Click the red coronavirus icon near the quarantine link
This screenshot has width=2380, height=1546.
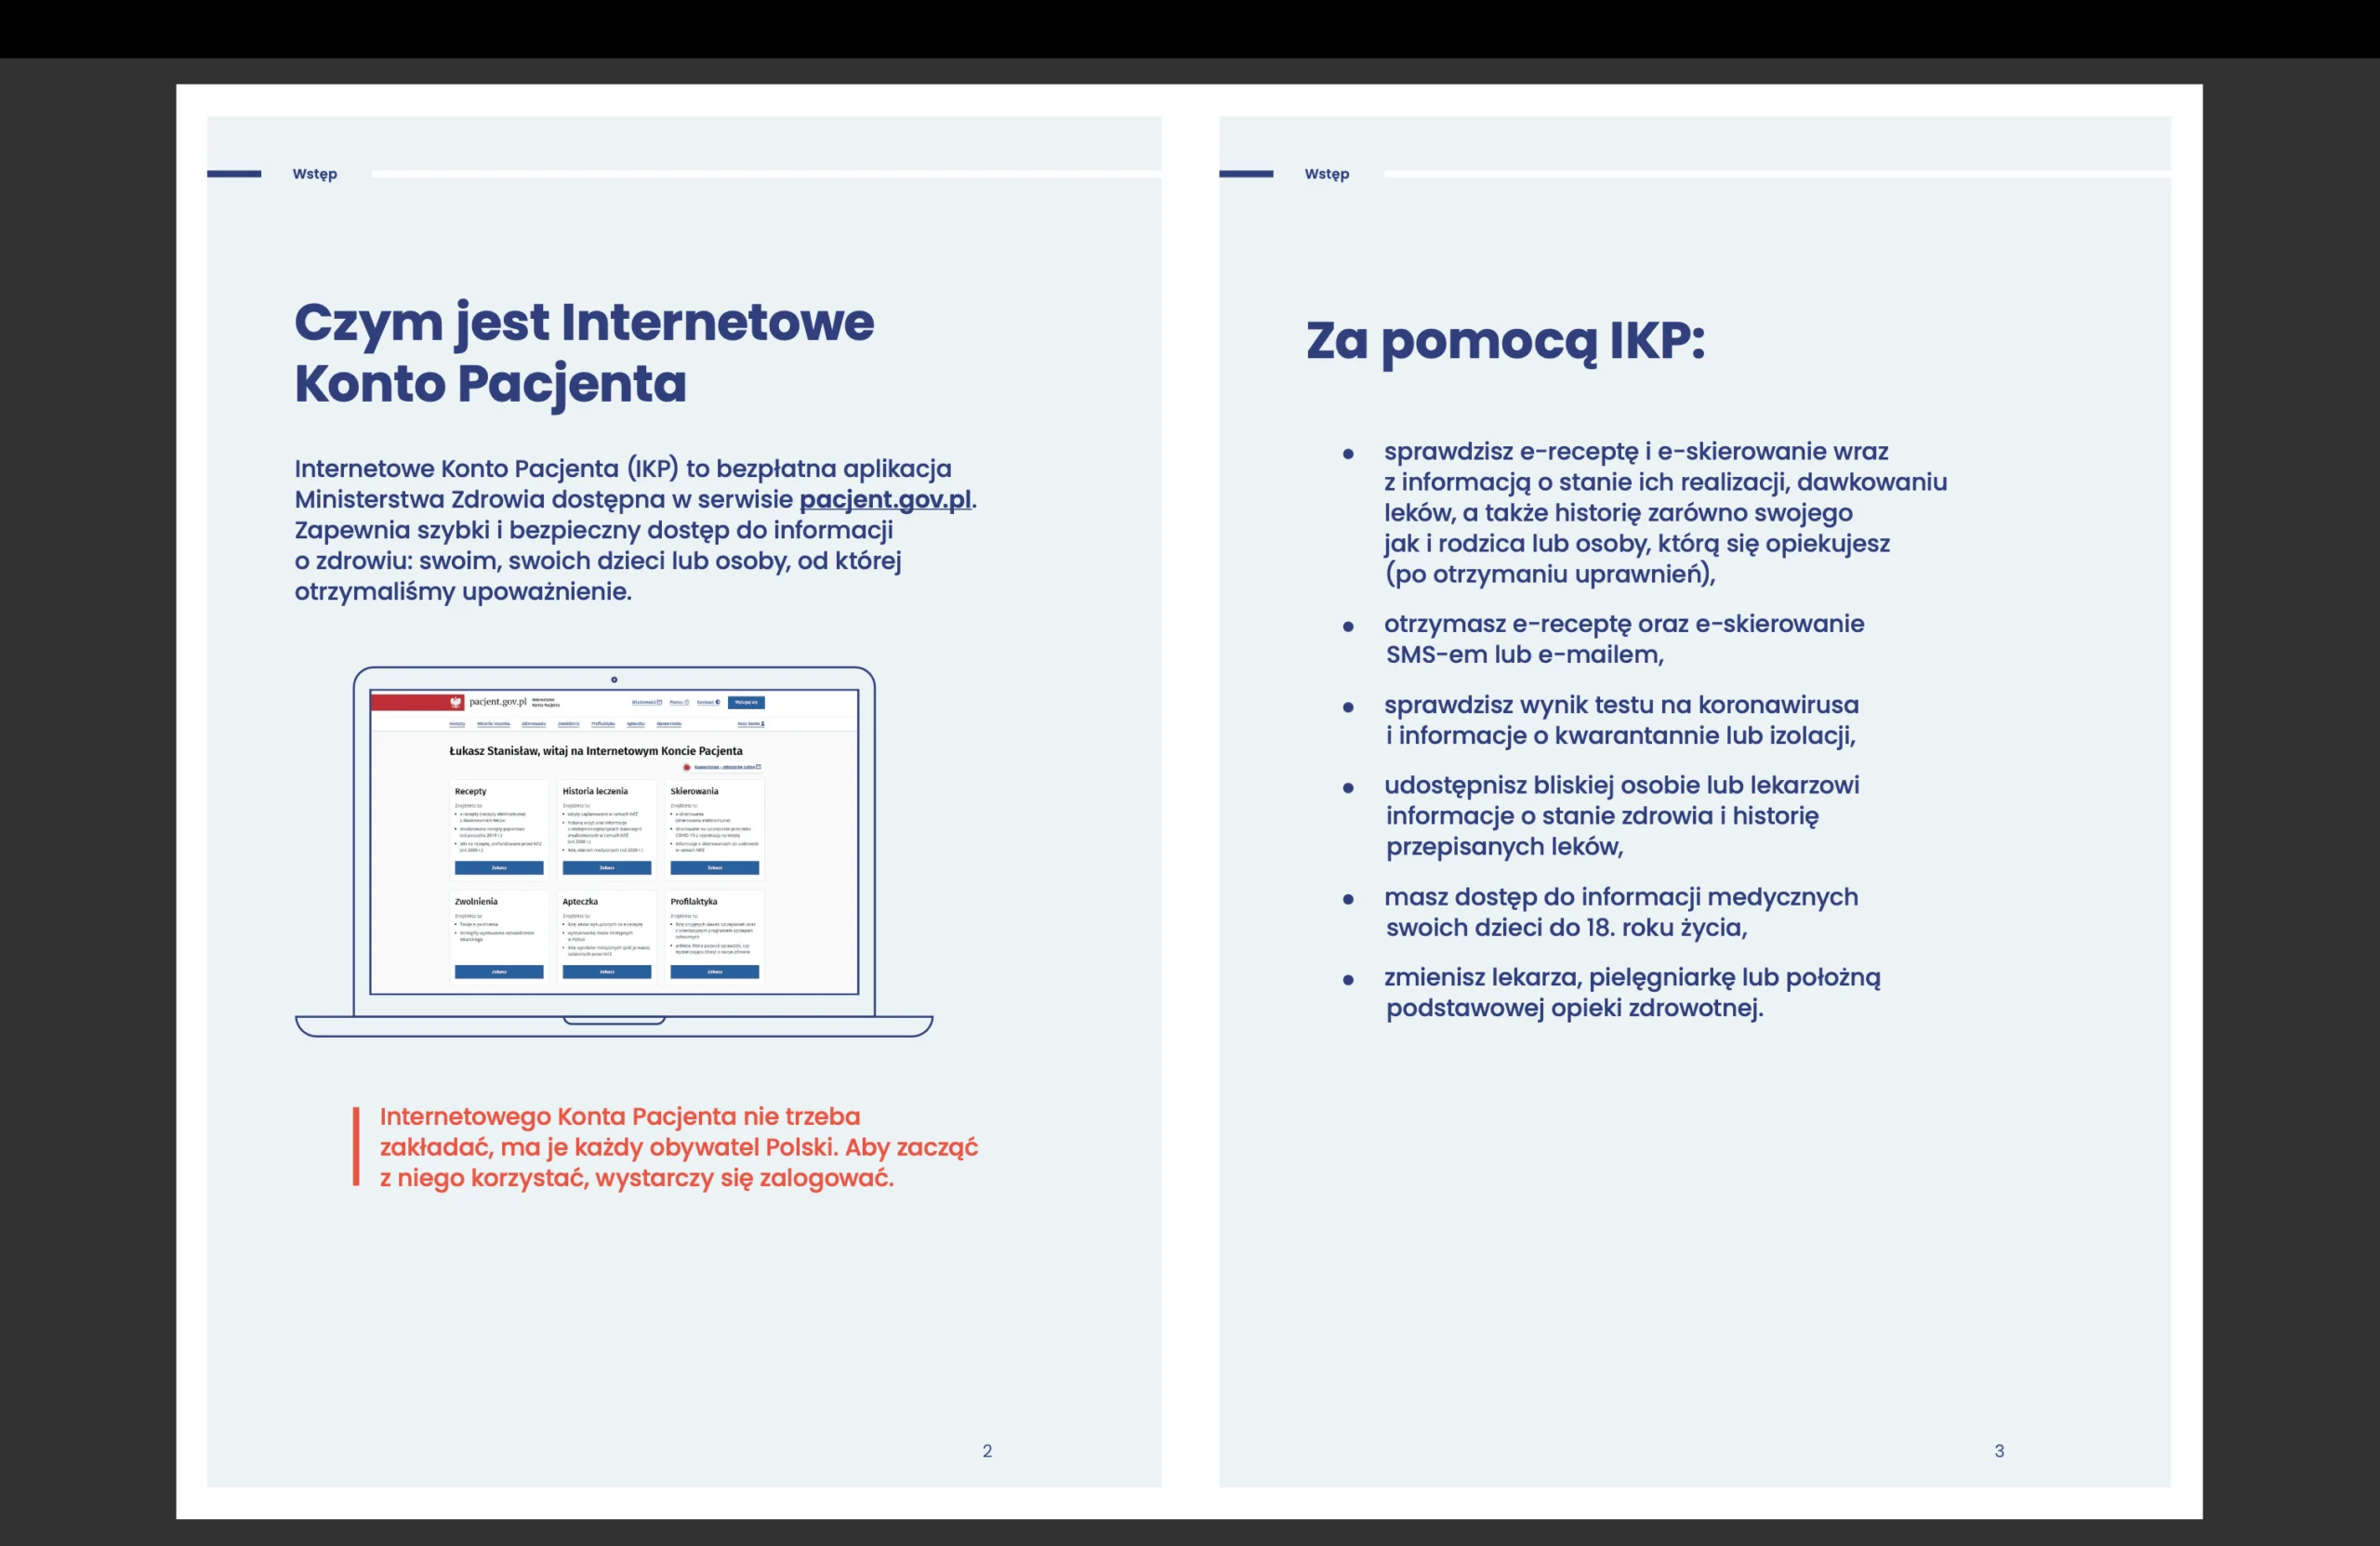pos(687,767)
